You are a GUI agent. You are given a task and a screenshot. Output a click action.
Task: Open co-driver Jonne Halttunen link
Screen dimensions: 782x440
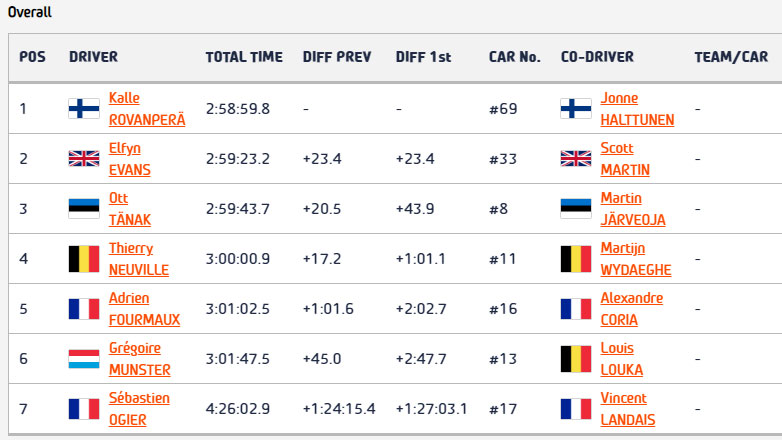pos(637,109)
